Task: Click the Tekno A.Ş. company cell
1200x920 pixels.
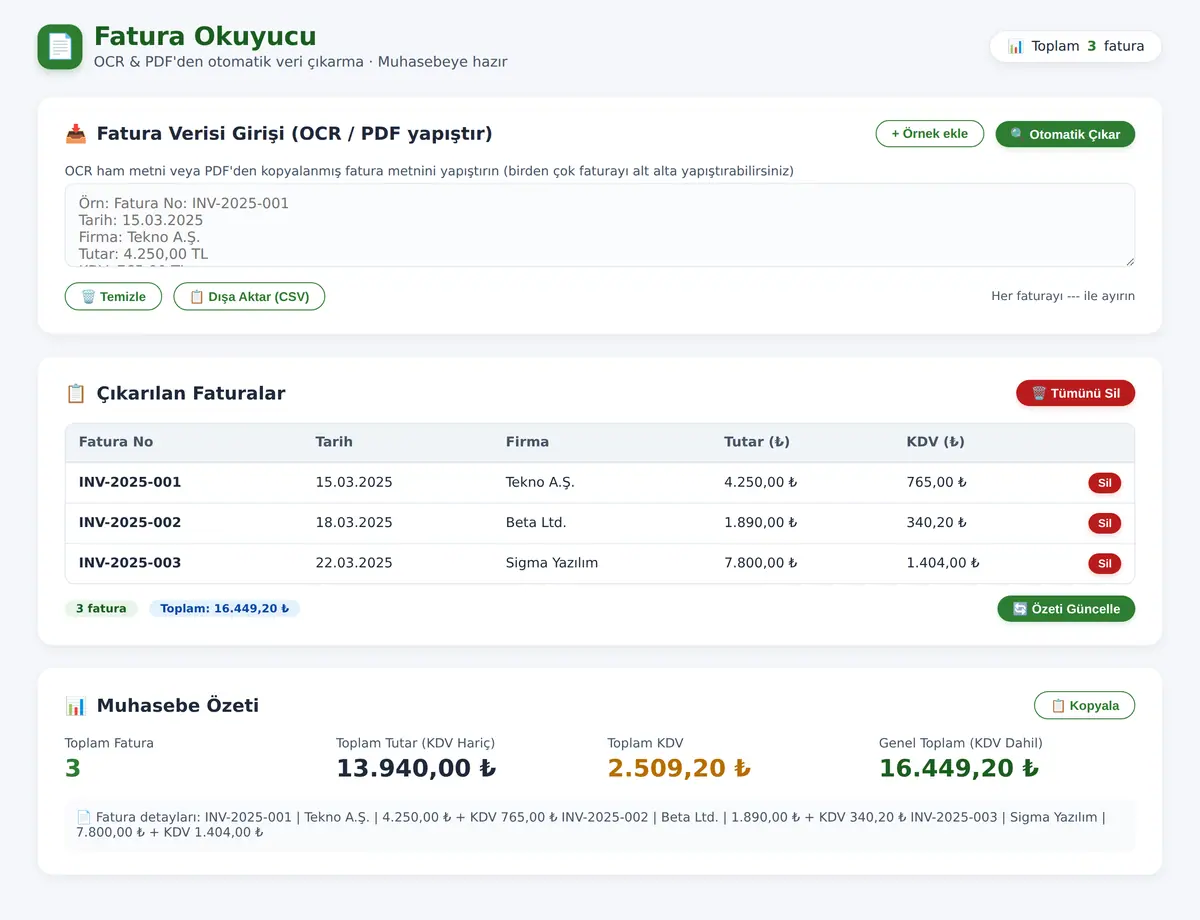Action: click(540, 482)
